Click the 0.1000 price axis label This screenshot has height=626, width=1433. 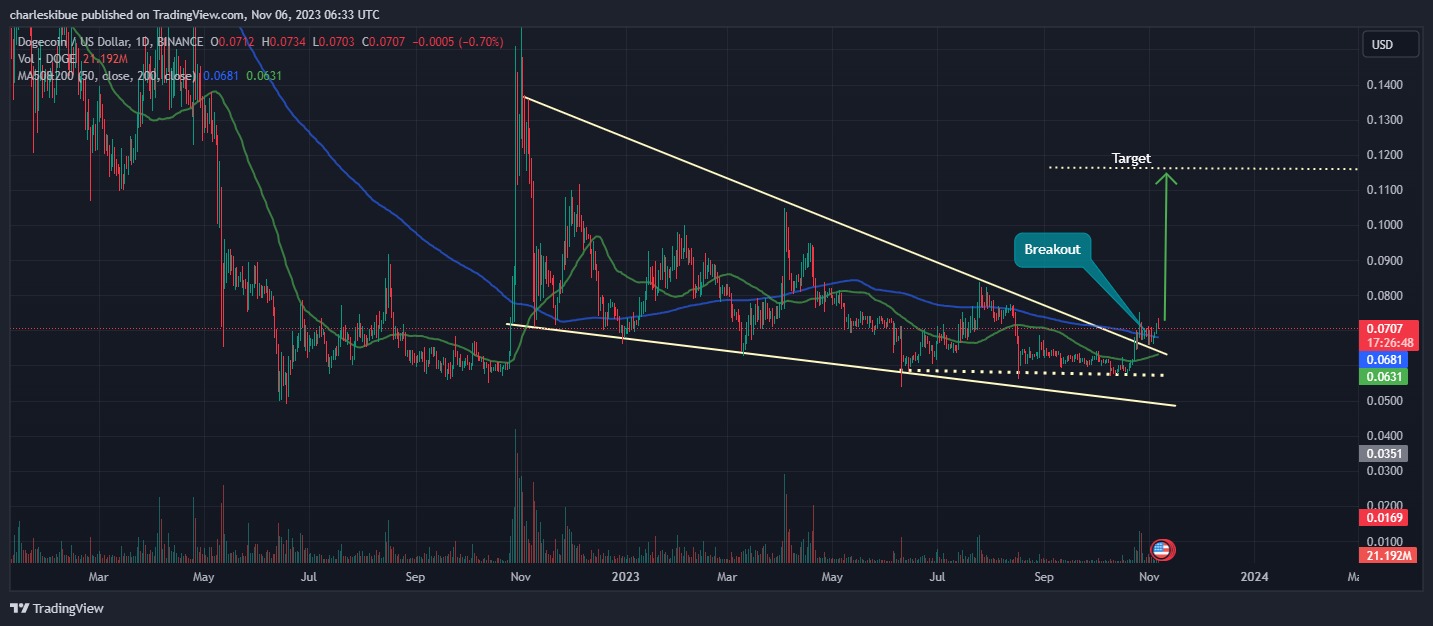[x=1384, y=225]
